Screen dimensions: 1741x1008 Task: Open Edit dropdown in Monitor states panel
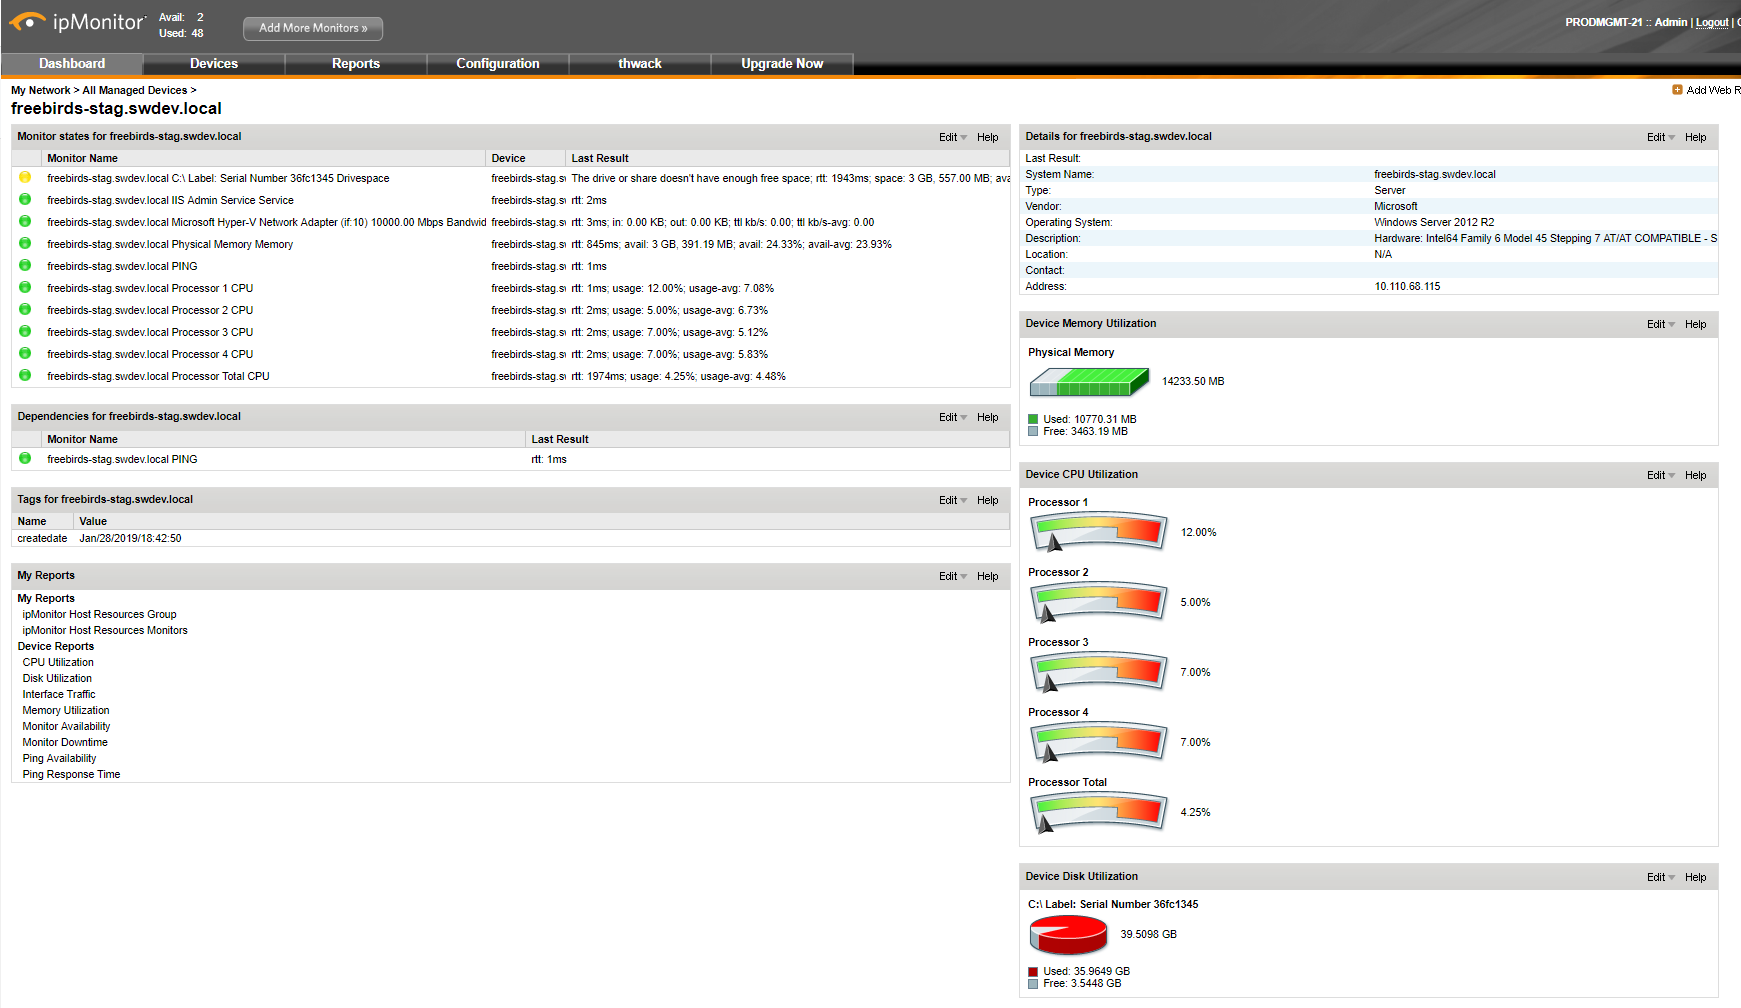tap(952, 137)
